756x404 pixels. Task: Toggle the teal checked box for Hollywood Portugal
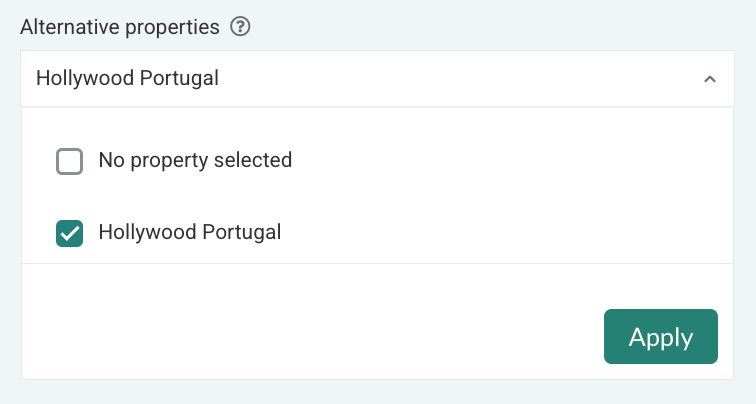[x=69, y=234]
